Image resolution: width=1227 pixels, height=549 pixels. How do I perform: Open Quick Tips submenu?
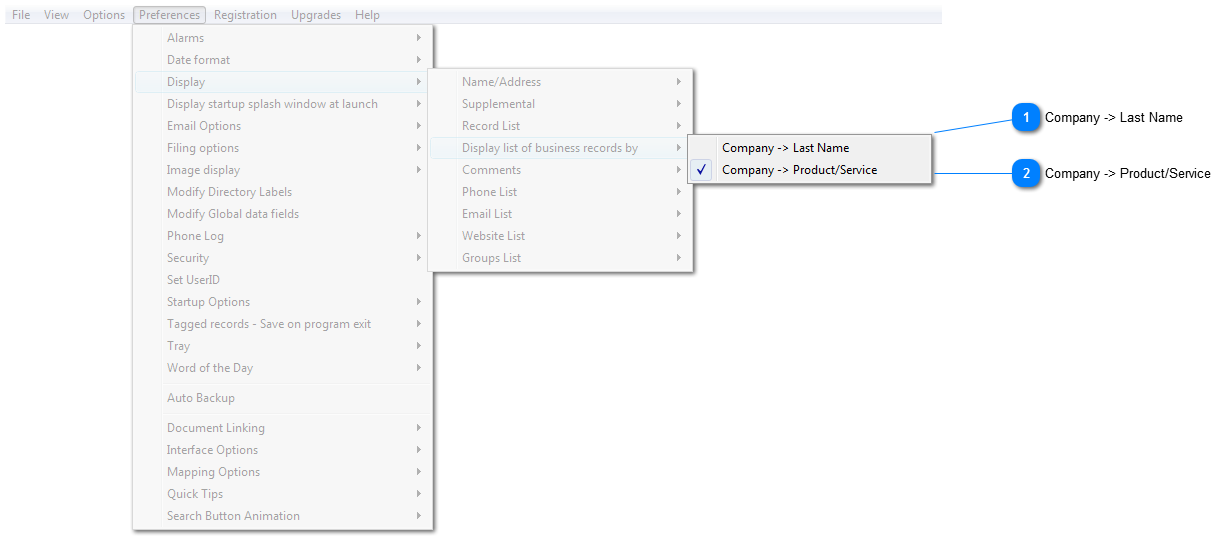click(283, 494)
